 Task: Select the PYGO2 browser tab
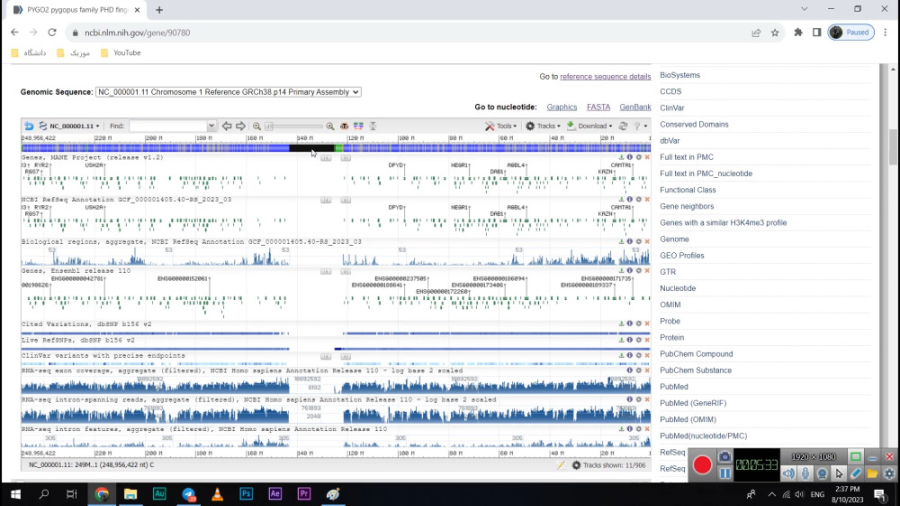[x=77, y=10]
